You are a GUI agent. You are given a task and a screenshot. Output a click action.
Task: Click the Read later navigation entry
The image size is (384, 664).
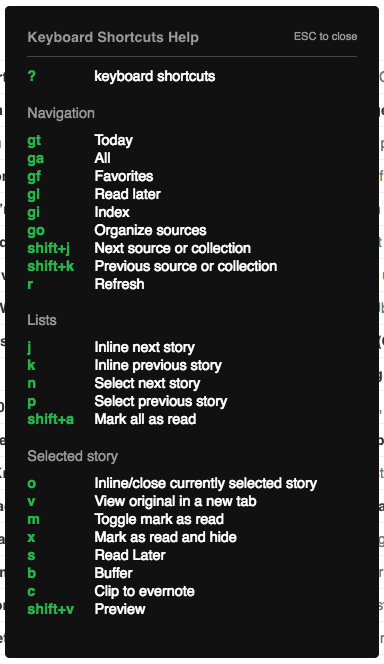pyautogui.click(x=127, y=194)
